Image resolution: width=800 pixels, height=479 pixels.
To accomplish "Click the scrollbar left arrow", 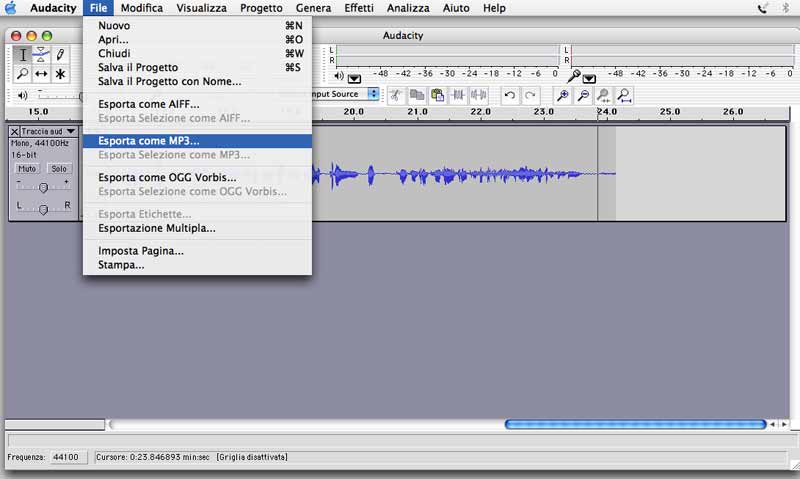I will click(x=772, y=424).
